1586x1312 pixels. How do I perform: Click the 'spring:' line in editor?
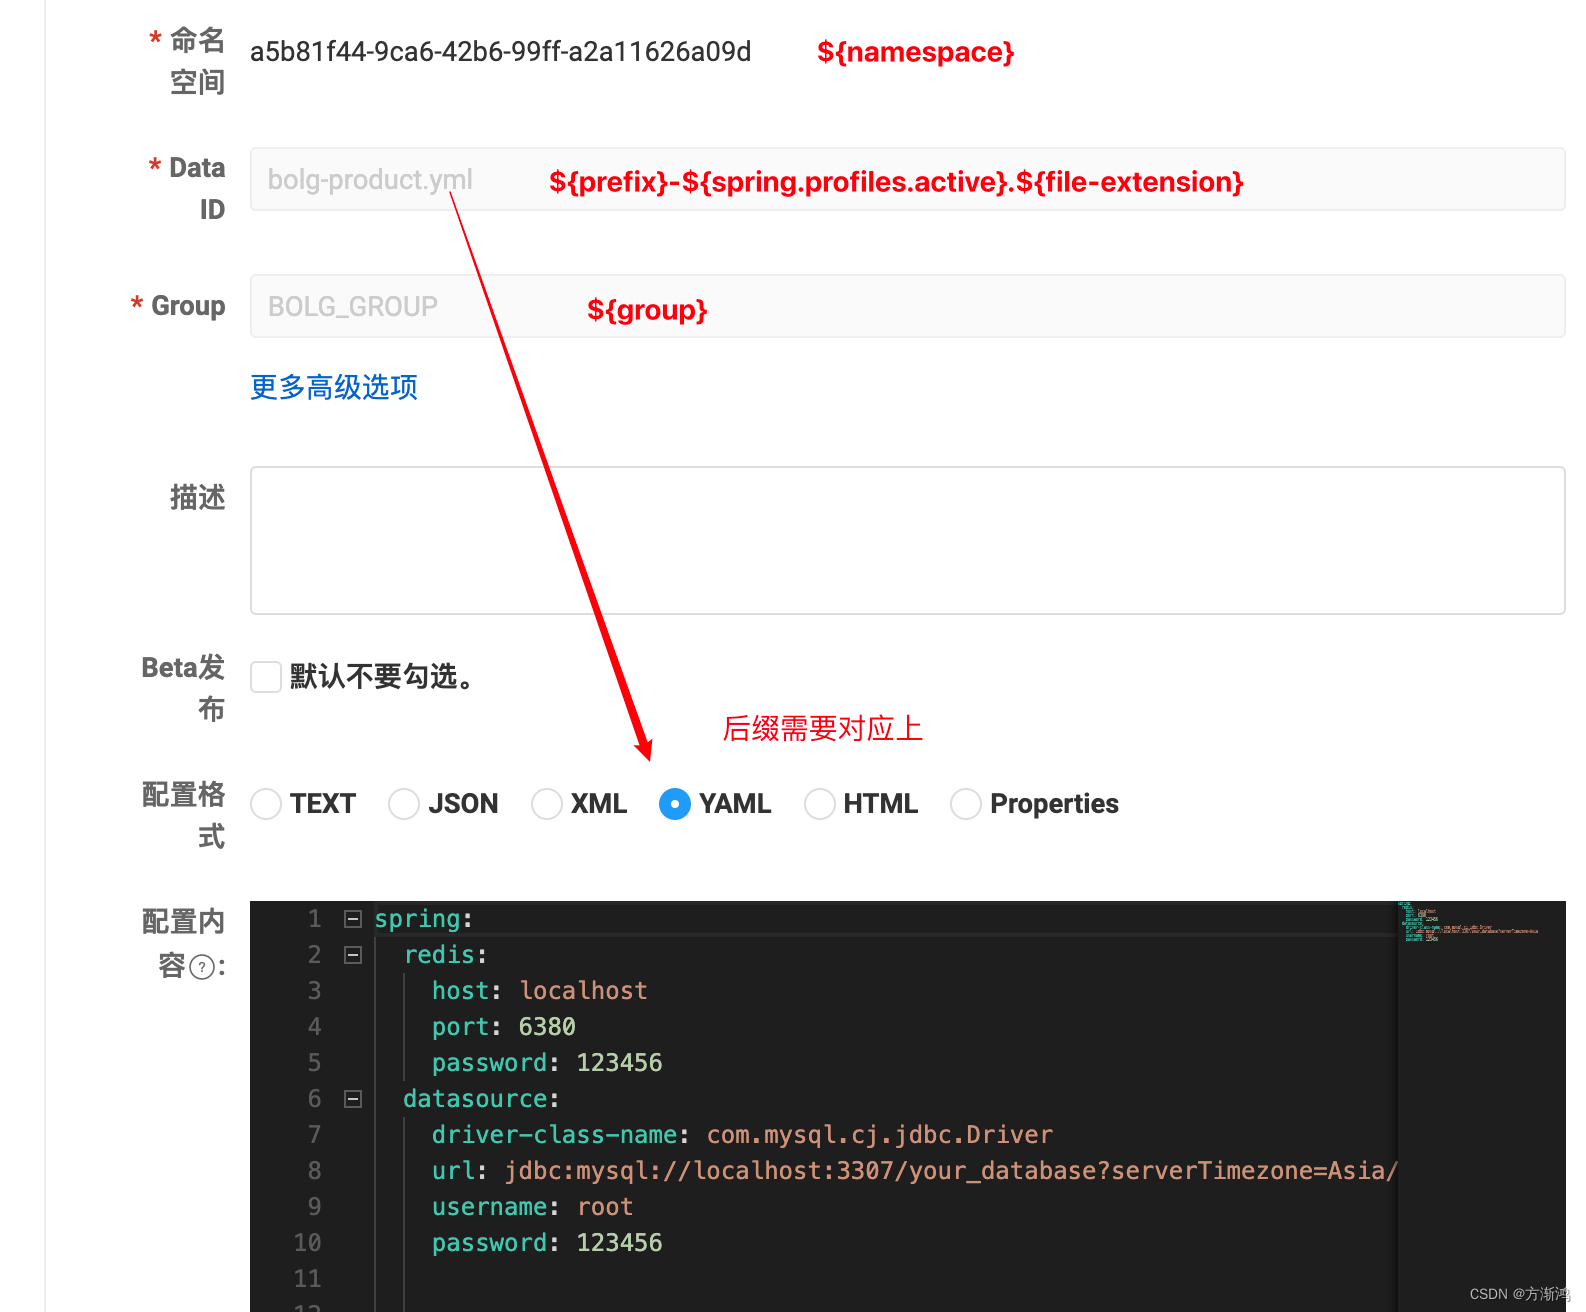point(423,919)
